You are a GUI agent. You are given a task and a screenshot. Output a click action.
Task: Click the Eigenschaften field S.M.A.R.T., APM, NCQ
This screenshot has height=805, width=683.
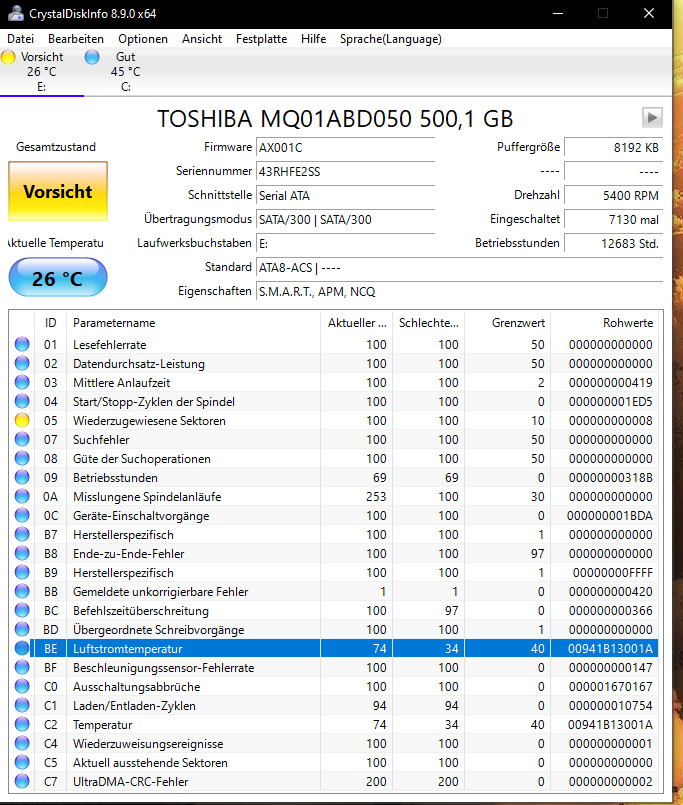[x=459, y=292]
